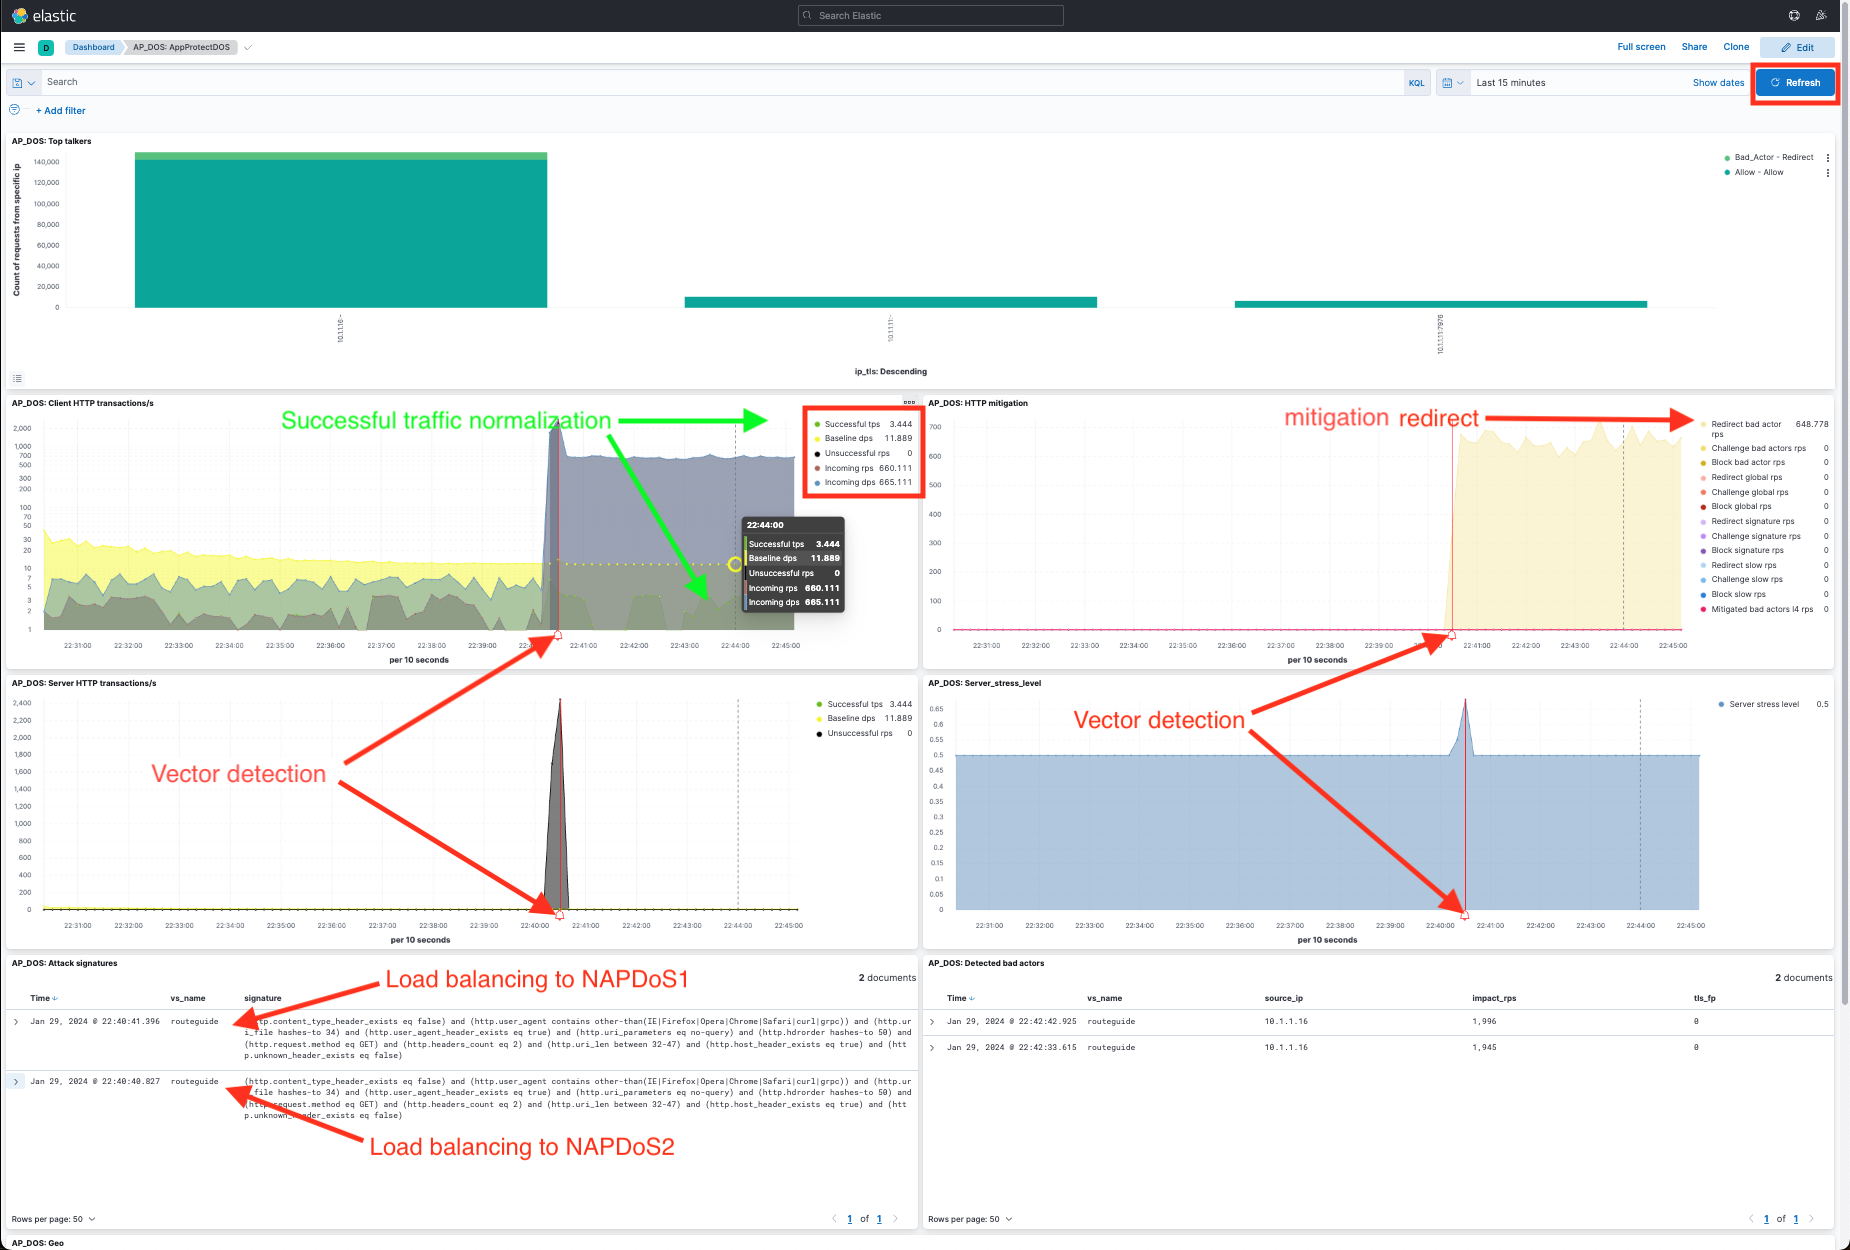The width and height of the screenshot is (1850, 1250).
Task: Click in the Search Elastic field
Action: [930, 16]
